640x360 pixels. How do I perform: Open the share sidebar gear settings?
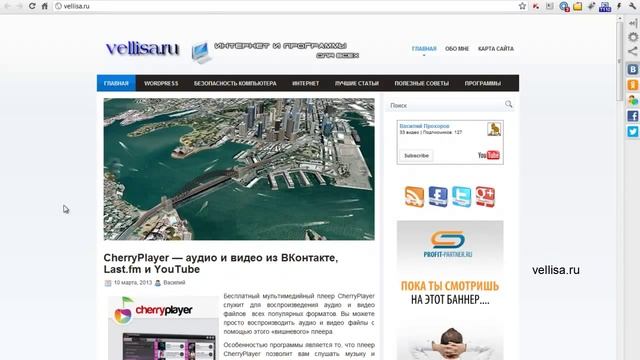coord(633,37)
